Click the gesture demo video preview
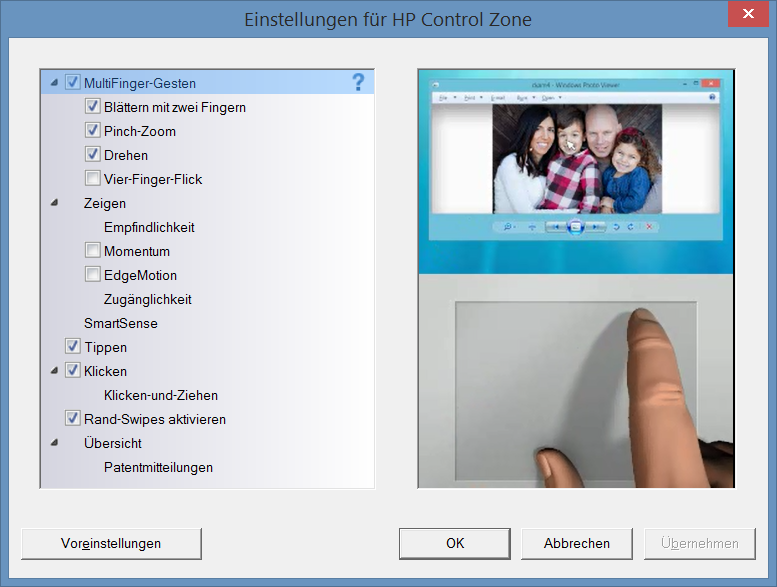Screen dimensions: 777x587 coord(576,279)
